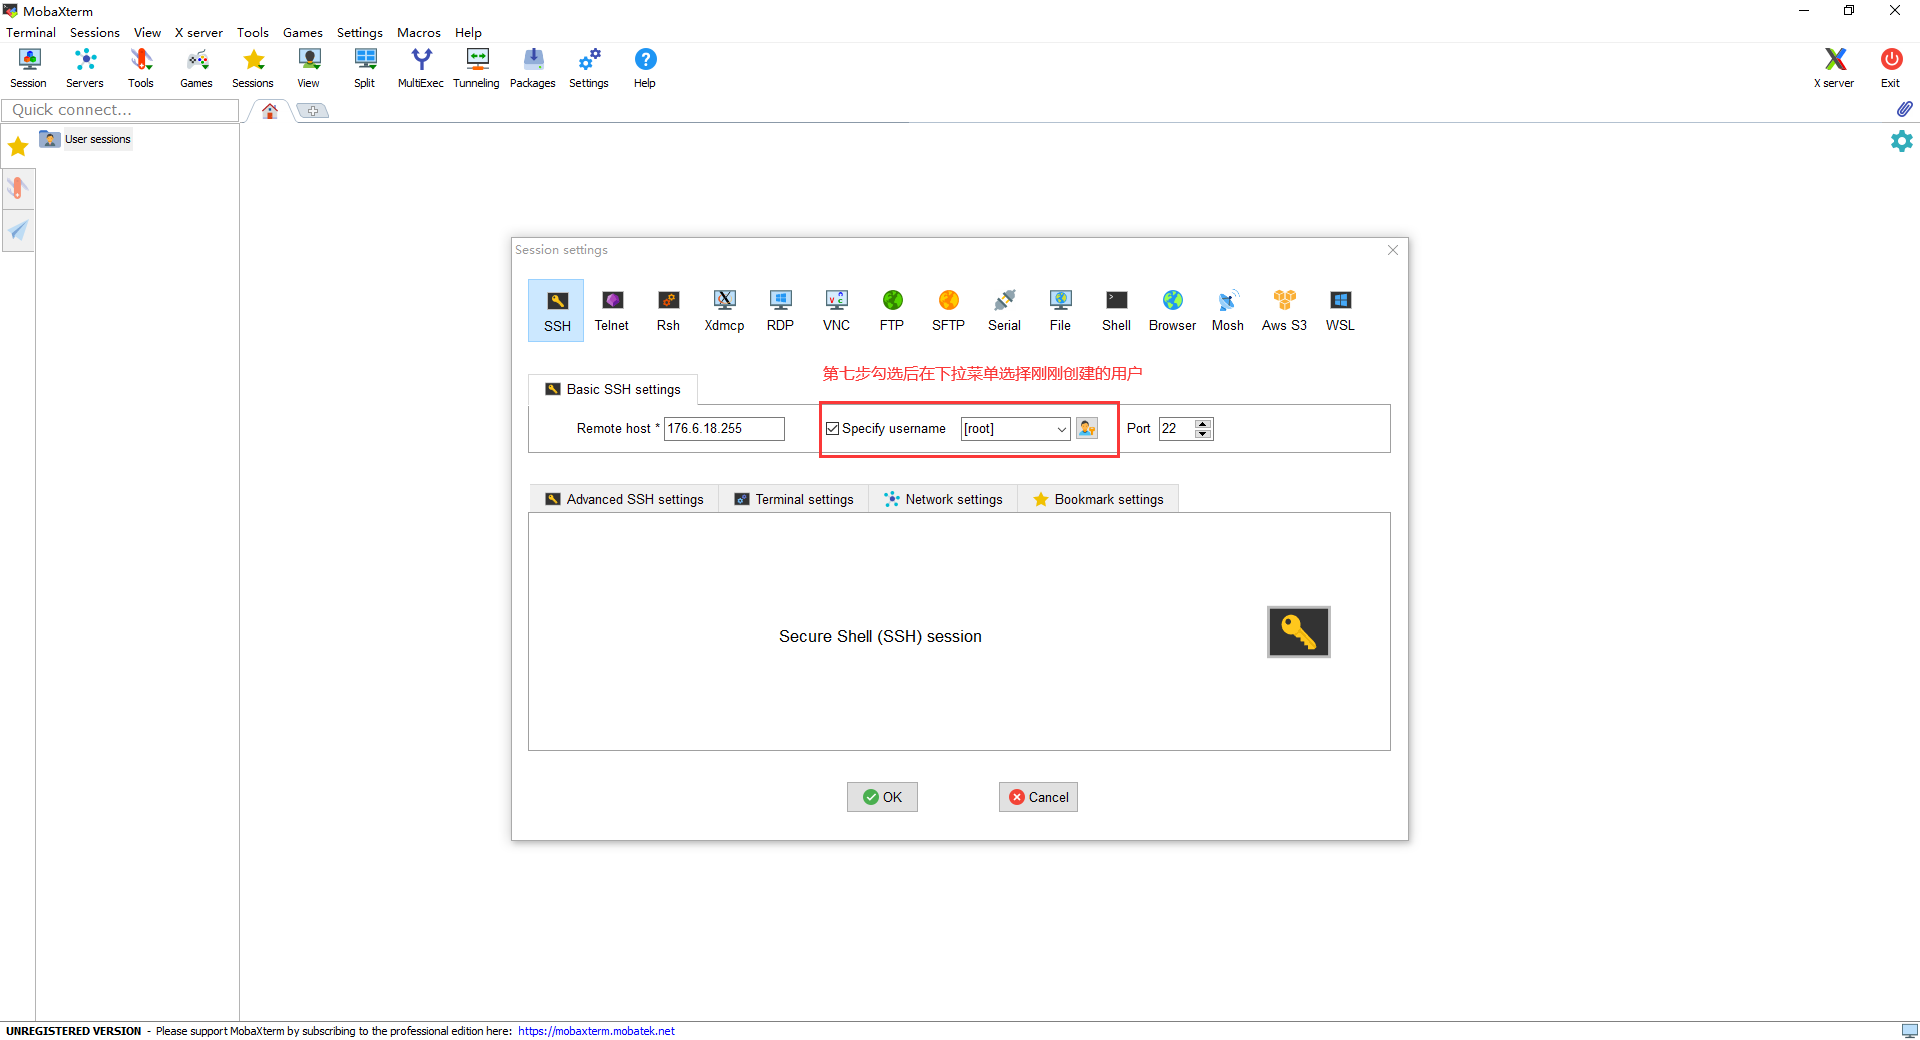Click the Exit power icon
The width and height of the screenshot is (1920, 1040).
click(1891, 68)
